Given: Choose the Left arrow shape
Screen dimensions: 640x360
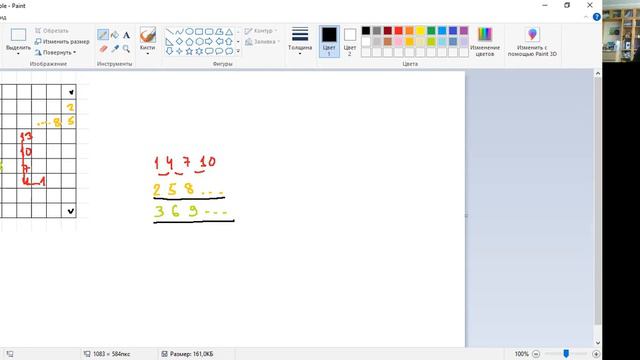Looking at the screenshot, I should click(x=219, y=42).
